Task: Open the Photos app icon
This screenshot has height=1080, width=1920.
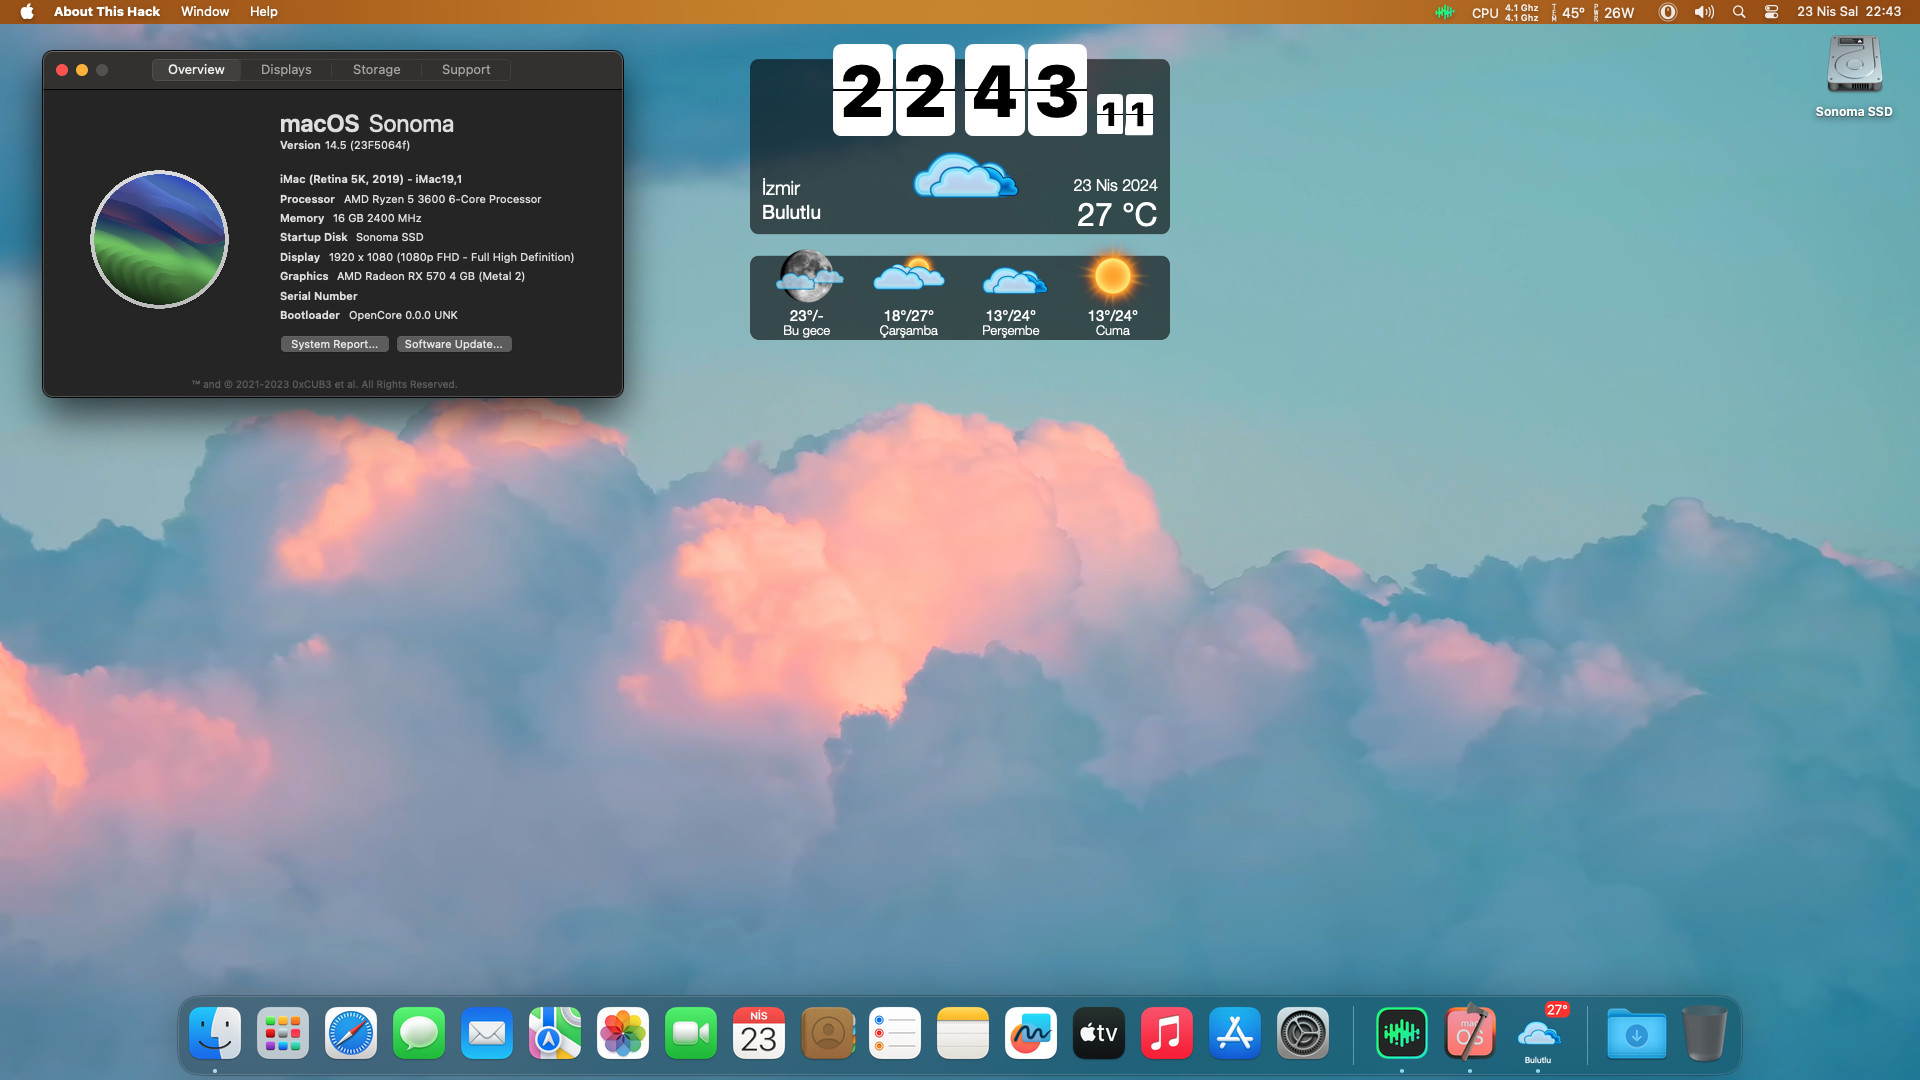Action: click(623, 1033)
